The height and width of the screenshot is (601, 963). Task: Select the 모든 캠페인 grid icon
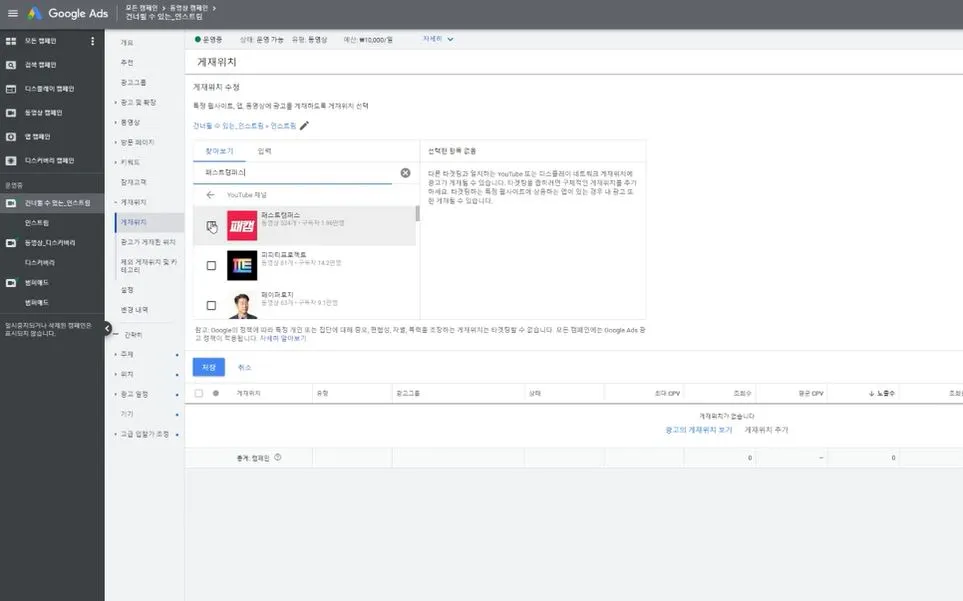click(10, 40)
